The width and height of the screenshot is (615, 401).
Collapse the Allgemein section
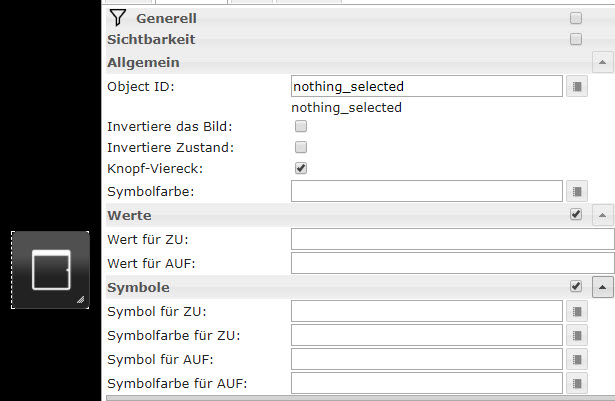(602, 62)
